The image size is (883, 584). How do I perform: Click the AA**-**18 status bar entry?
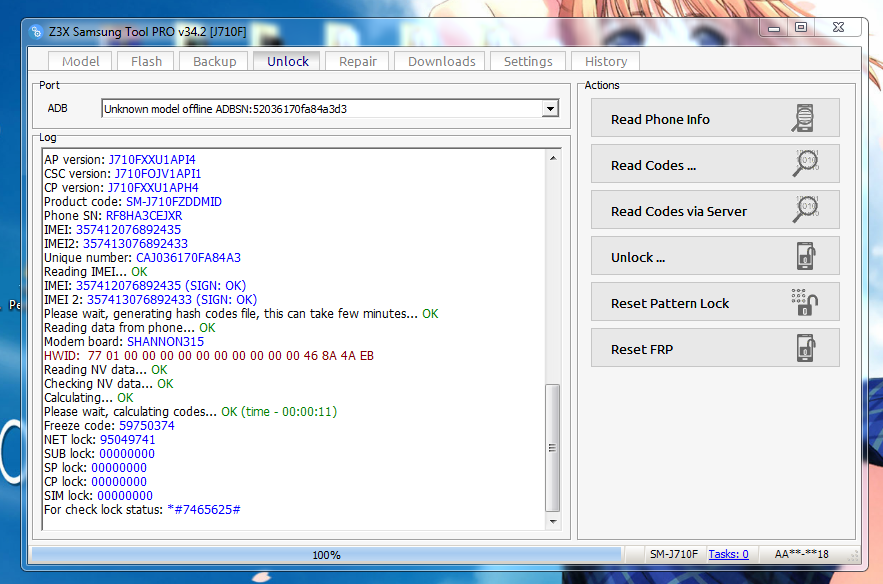click(801, 554)
